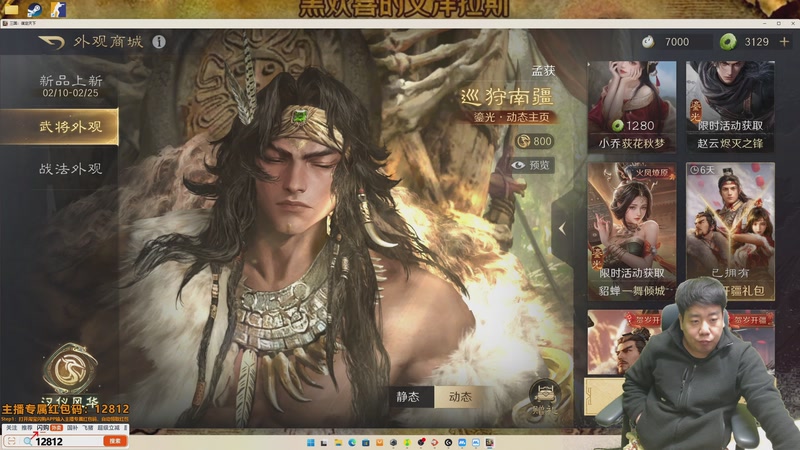Click the 鎏光·动态主页 tag
Viewport: 800px width, 450px height.
point(511,117)
